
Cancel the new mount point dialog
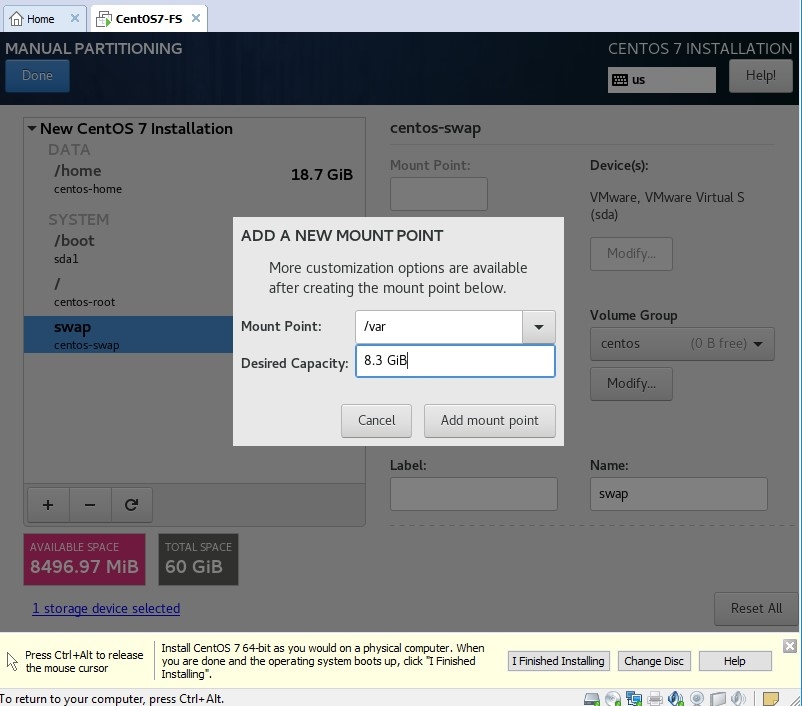point(376,420)
